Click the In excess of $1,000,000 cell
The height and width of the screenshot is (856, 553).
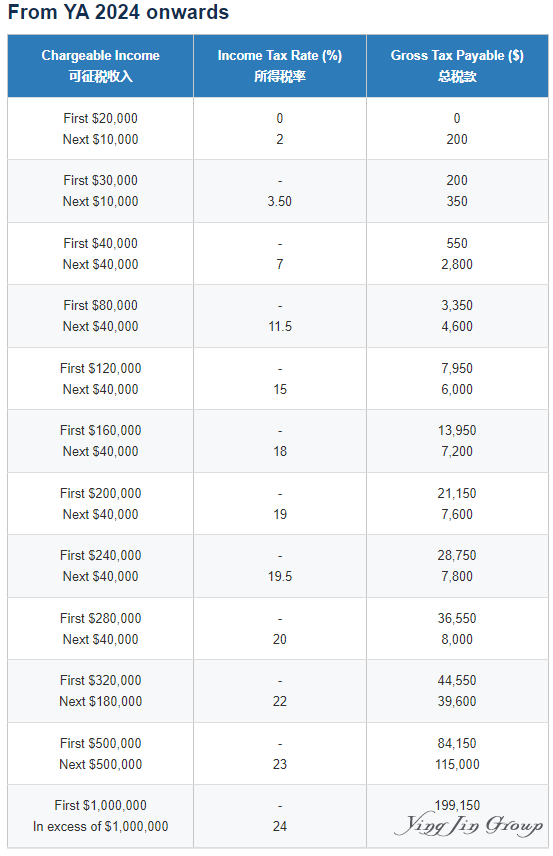click(x=100, y=827)
